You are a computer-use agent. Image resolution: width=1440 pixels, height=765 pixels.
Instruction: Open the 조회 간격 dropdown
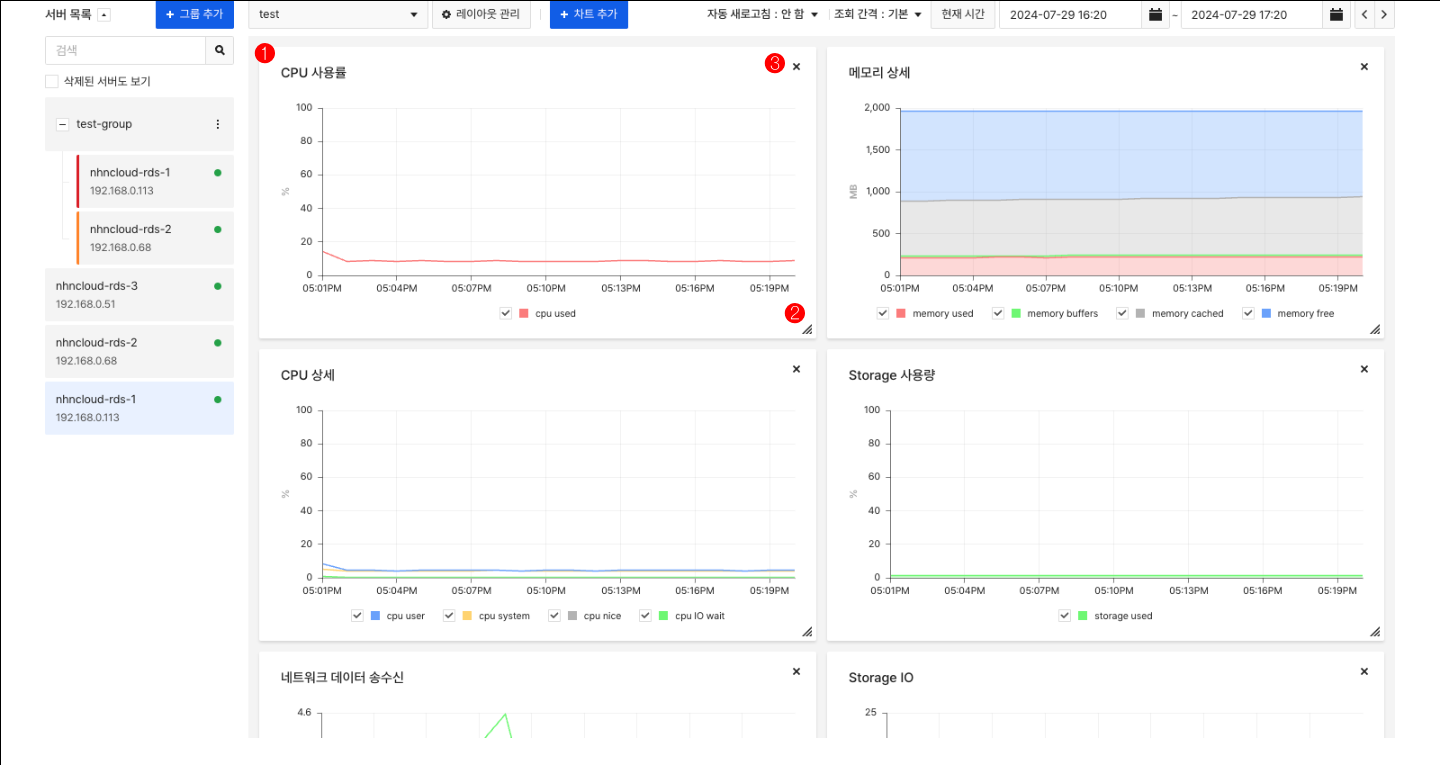(x=877, y=15)
